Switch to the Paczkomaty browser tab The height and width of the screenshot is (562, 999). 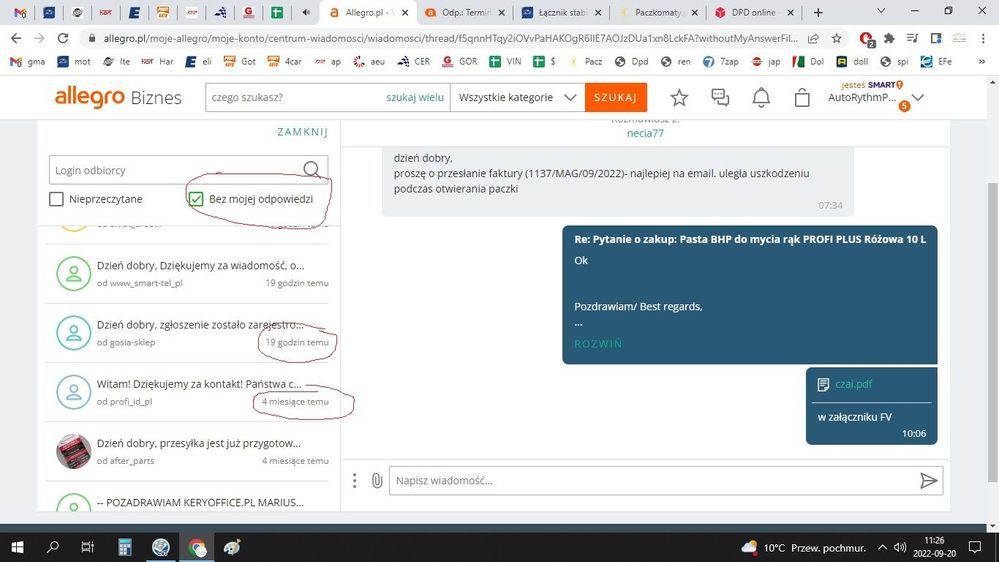[x=658, y=12]
